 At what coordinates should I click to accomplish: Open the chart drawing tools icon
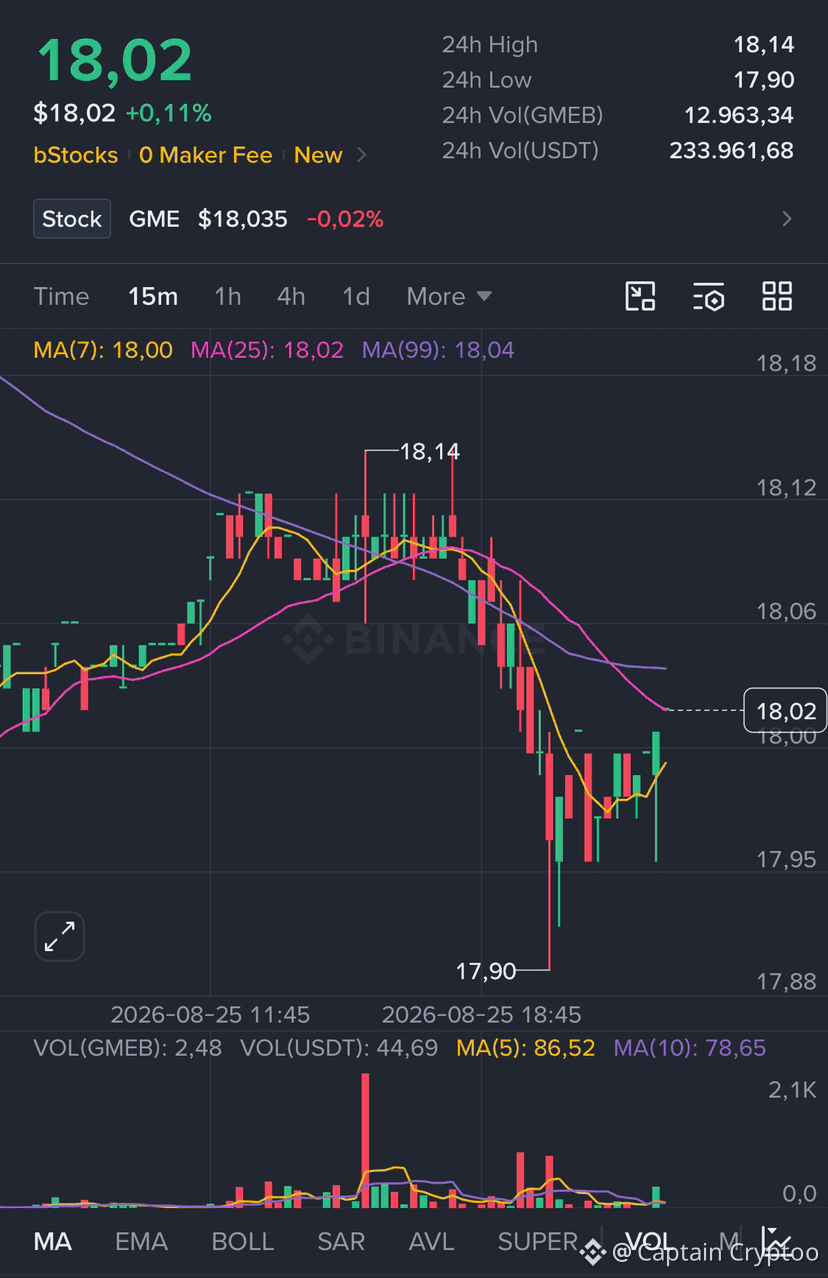(x=640, y=296)
